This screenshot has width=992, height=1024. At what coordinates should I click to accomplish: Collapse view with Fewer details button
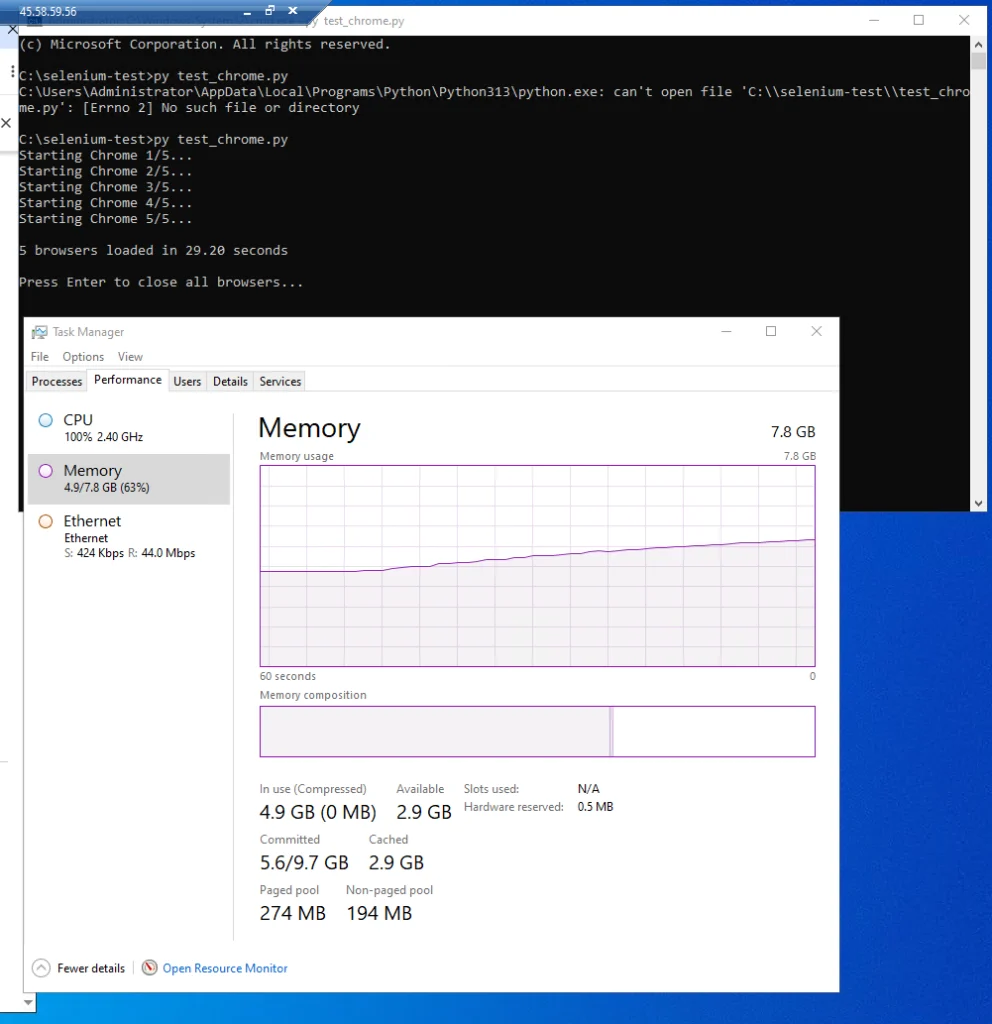pyautogui.click(x=78, y=968)
